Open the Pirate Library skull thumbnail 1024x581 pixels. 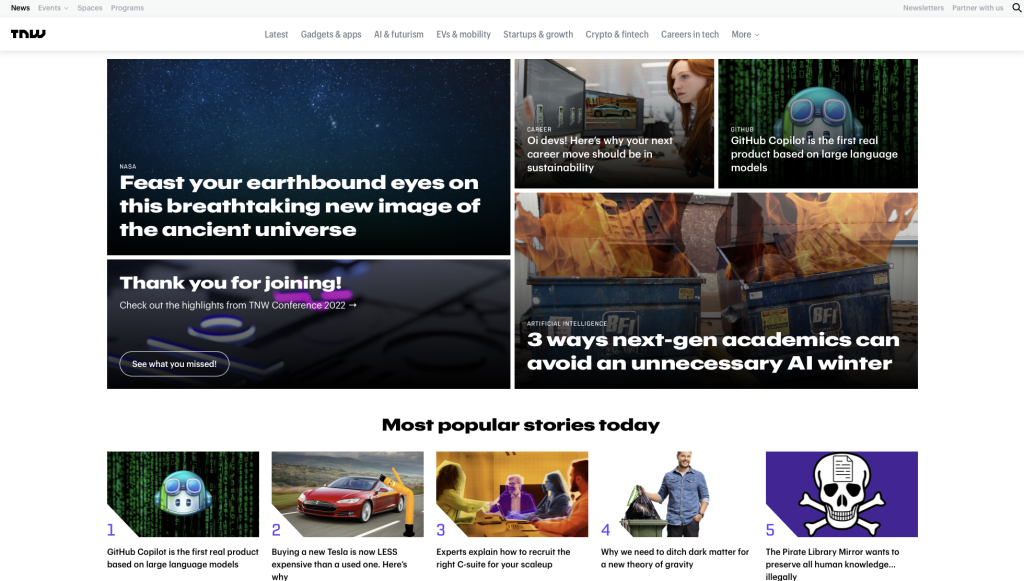[841, 494]
